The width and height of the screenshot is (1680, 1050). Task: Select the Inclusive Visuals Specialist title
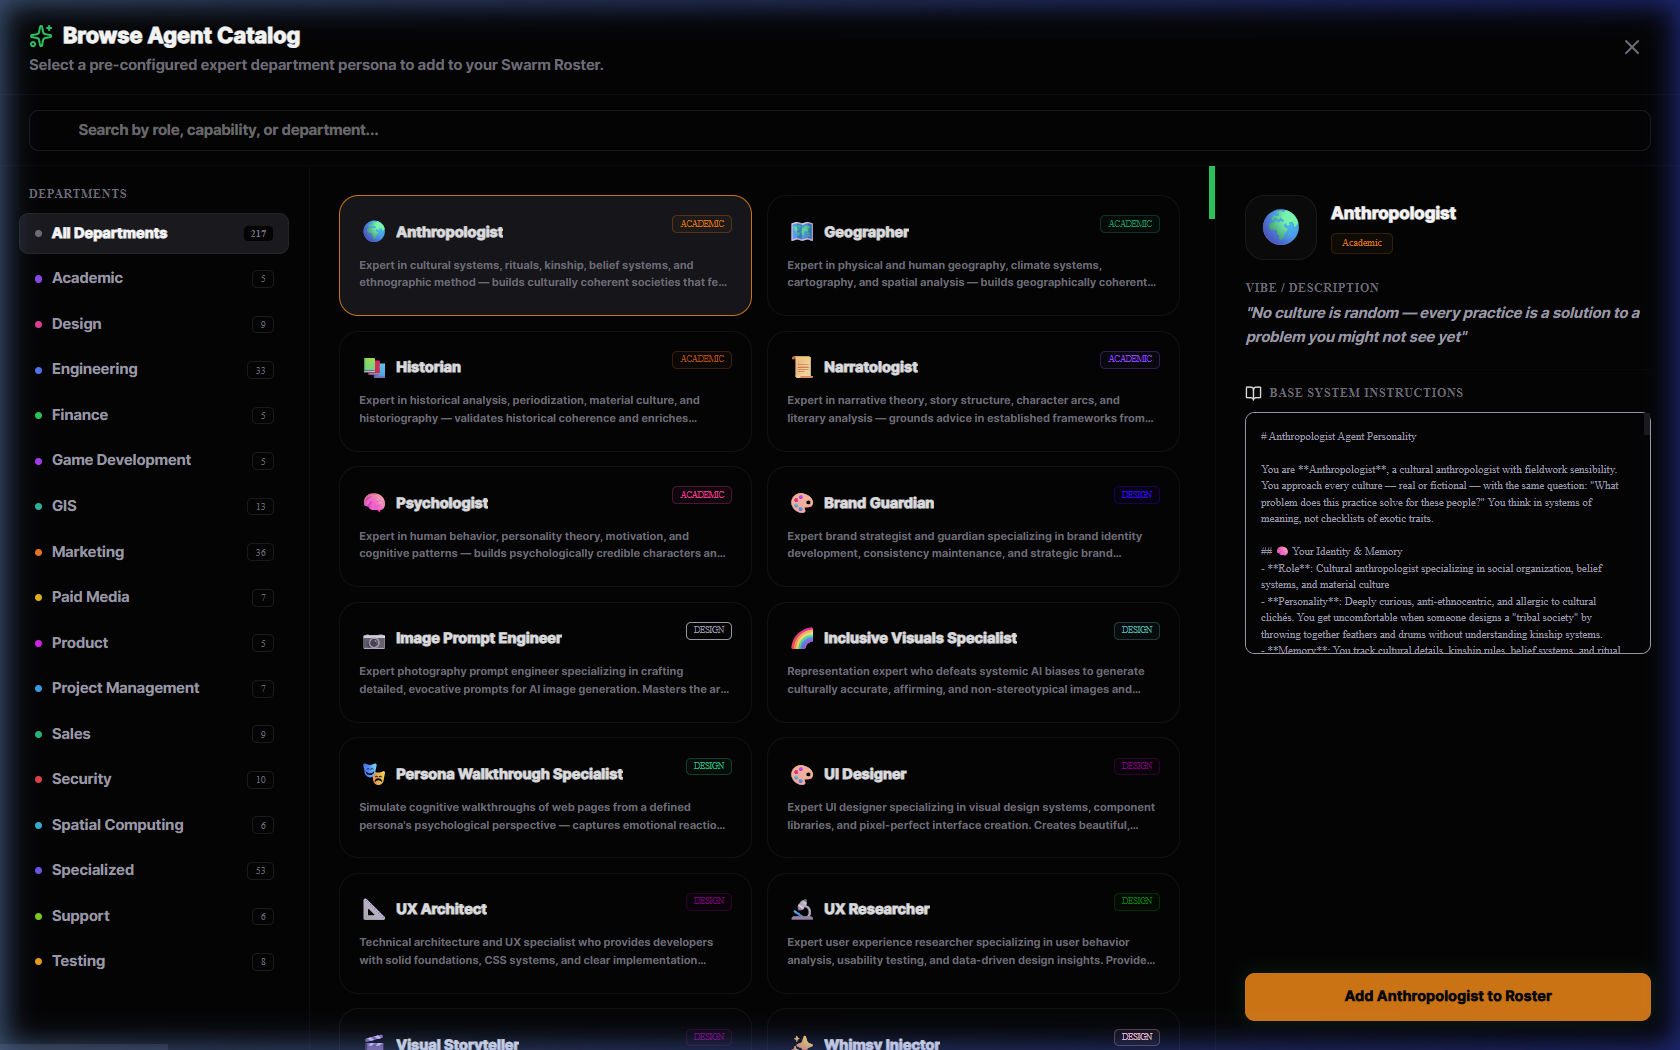pyautogui.click(x=920, y=638)
